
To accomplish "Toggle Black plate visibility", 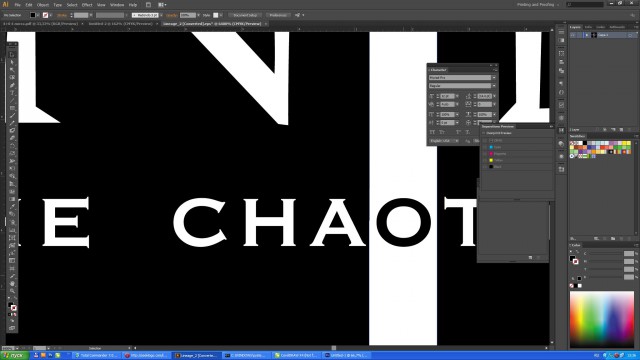I will click(x=485, y=167).
